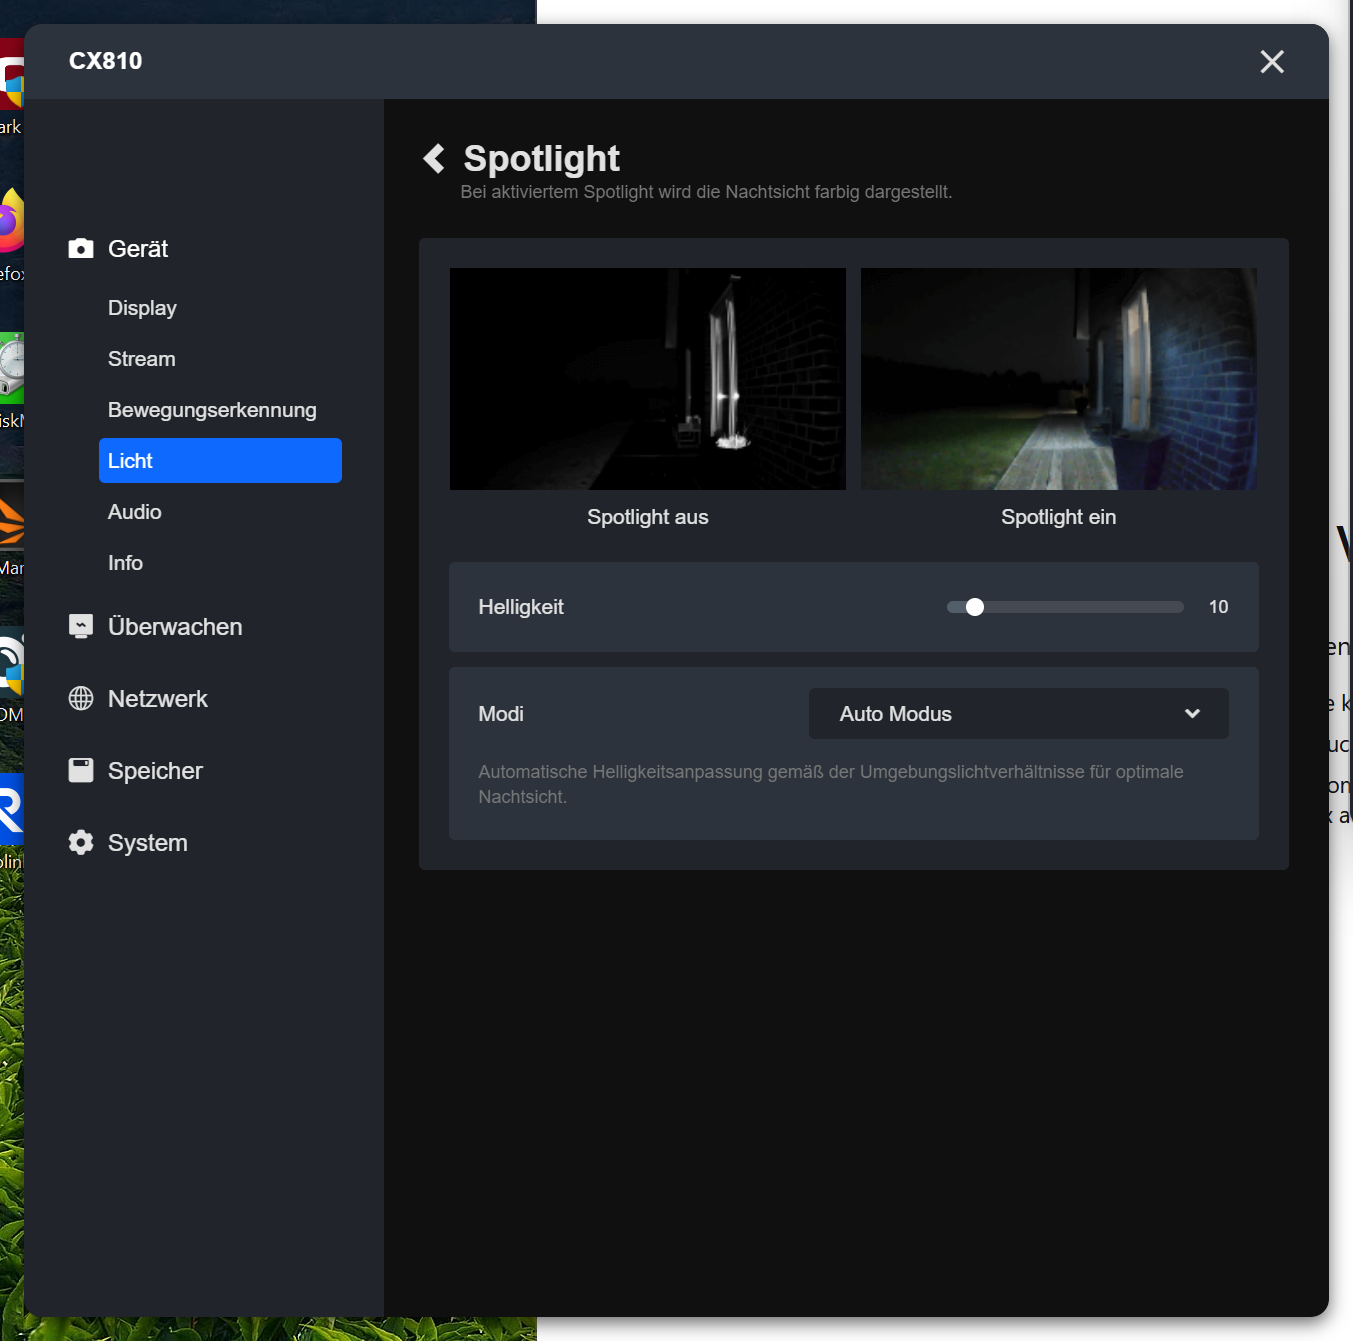Expand the Netzwerk section label
Image resolution: width=1353 pixels, height=1341 pixels.
coord(158,699)
